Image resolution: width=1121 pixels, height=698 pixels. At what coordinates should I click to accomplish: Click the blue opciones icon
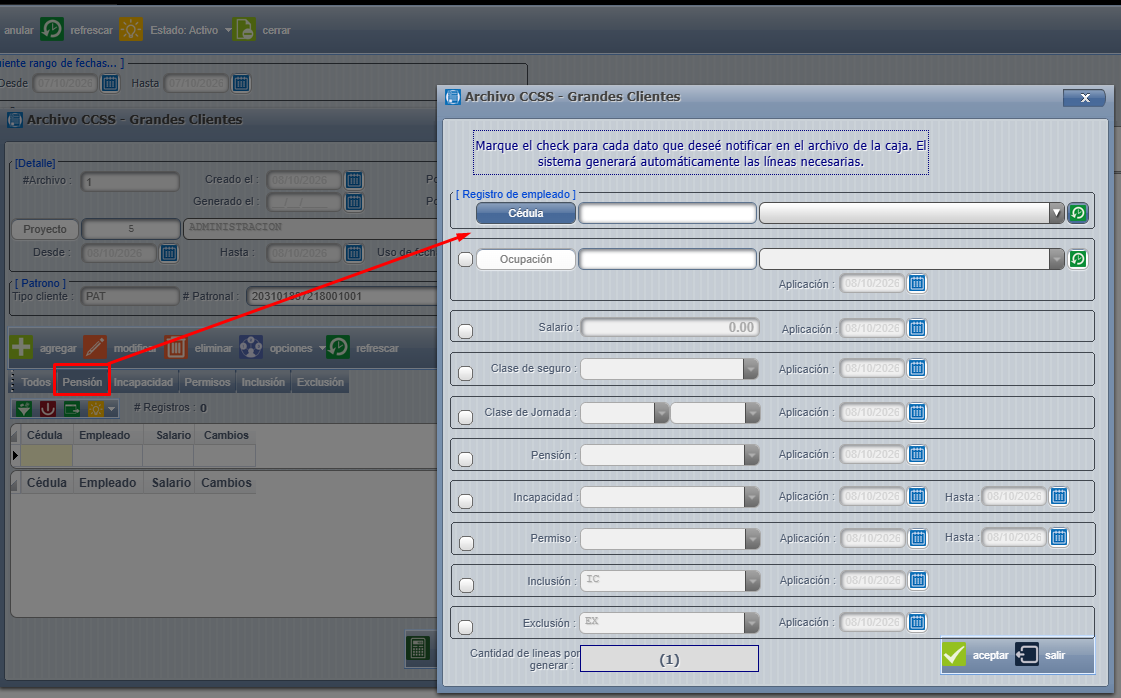click(251, 348)
